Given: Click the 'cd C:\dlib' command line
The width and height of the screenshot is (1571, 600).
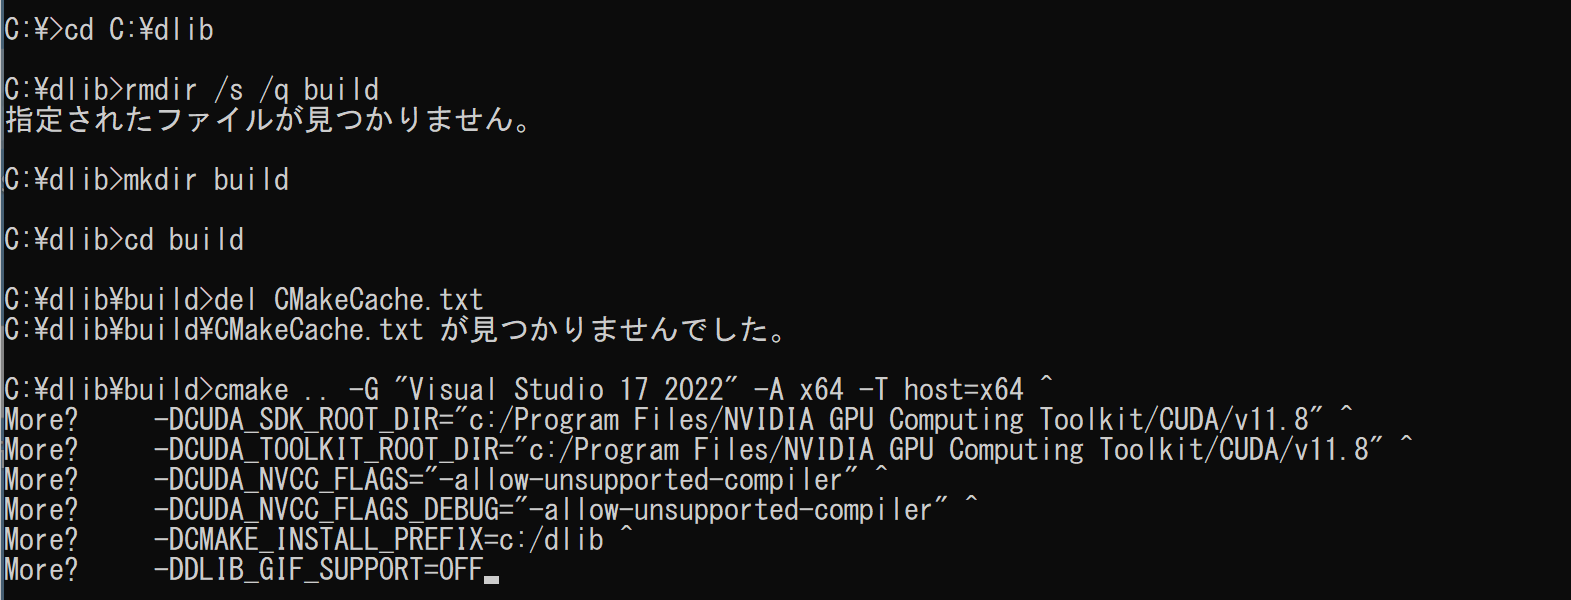Looking at the screenshot, I should click(x=109, y=30).
